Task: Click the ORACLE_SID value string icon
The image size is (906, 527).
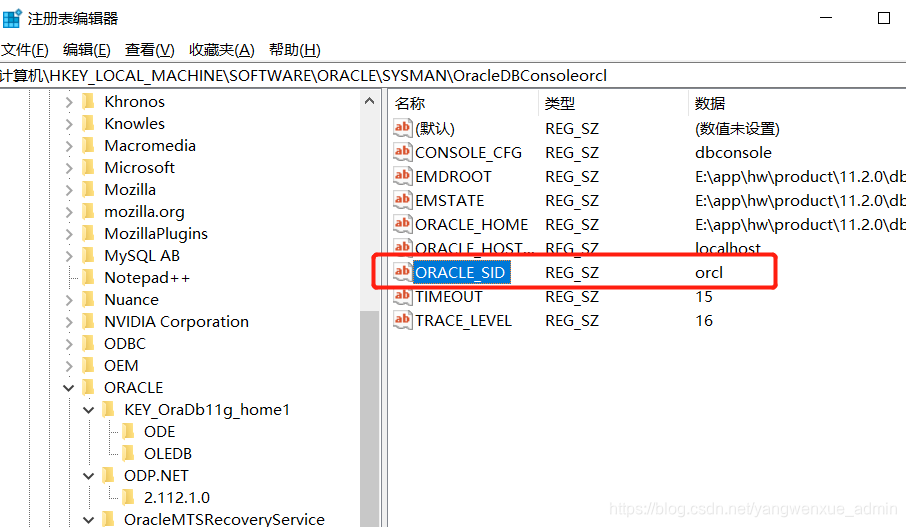Action: [x=402, y=272]
